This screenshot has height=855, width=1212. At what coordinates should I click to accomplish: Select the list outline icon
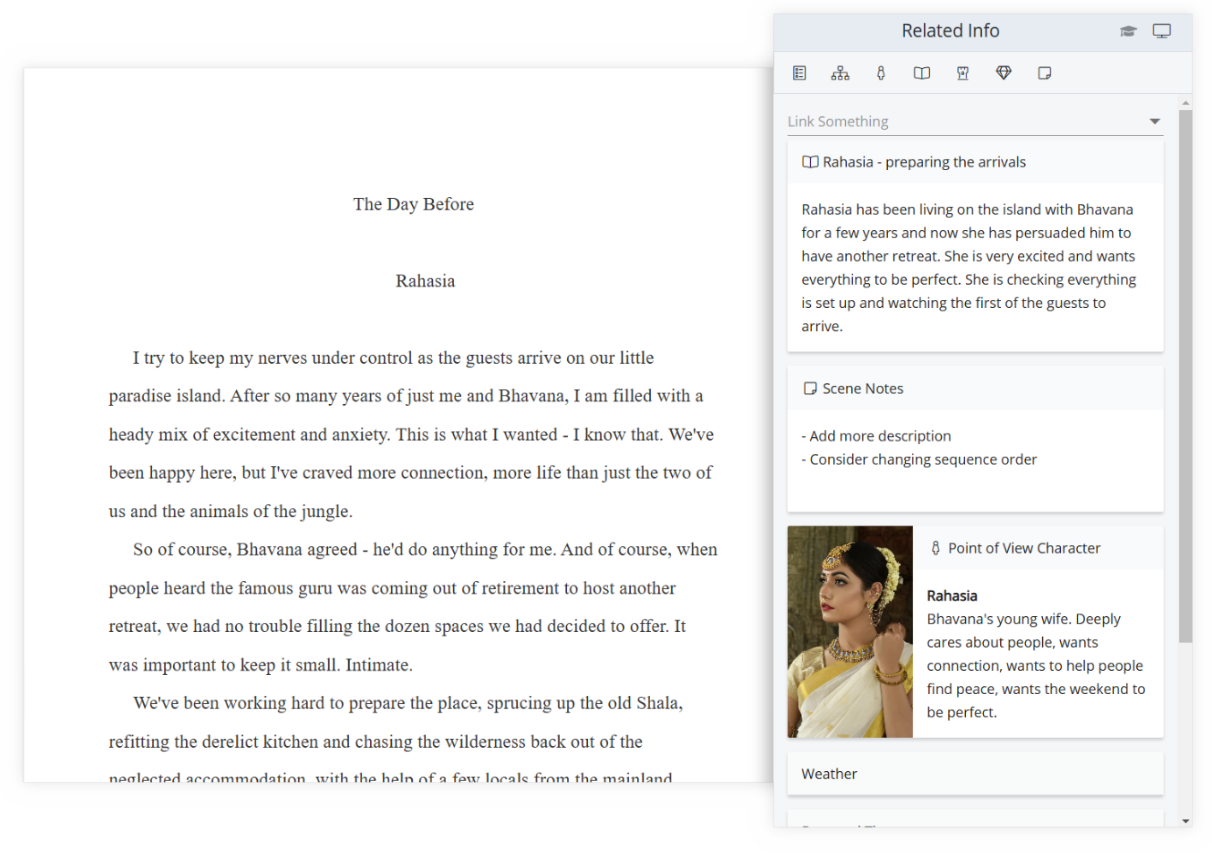pyautogui.click(x=799, y=73)
